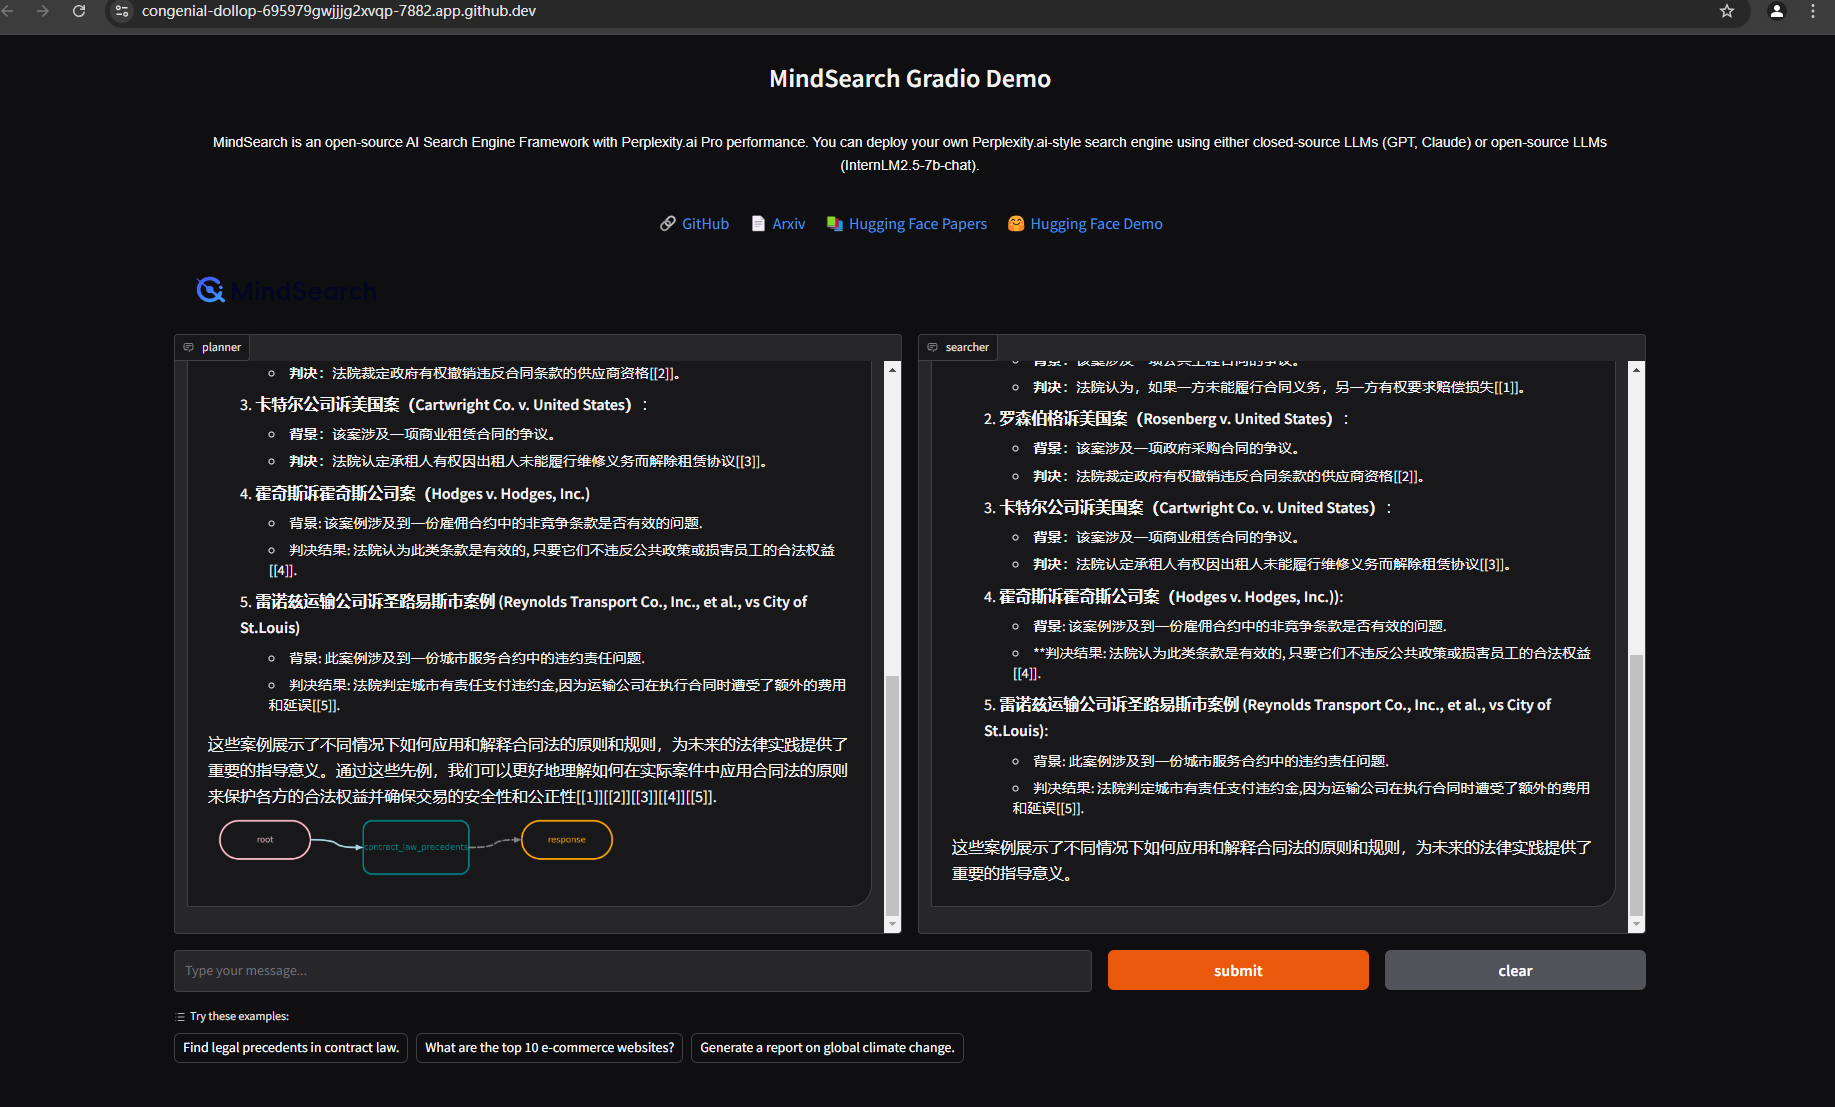Viewport: 1835px width, 1107px height.
Task: Click the chat icon on the planner panel
Action: 190,347
